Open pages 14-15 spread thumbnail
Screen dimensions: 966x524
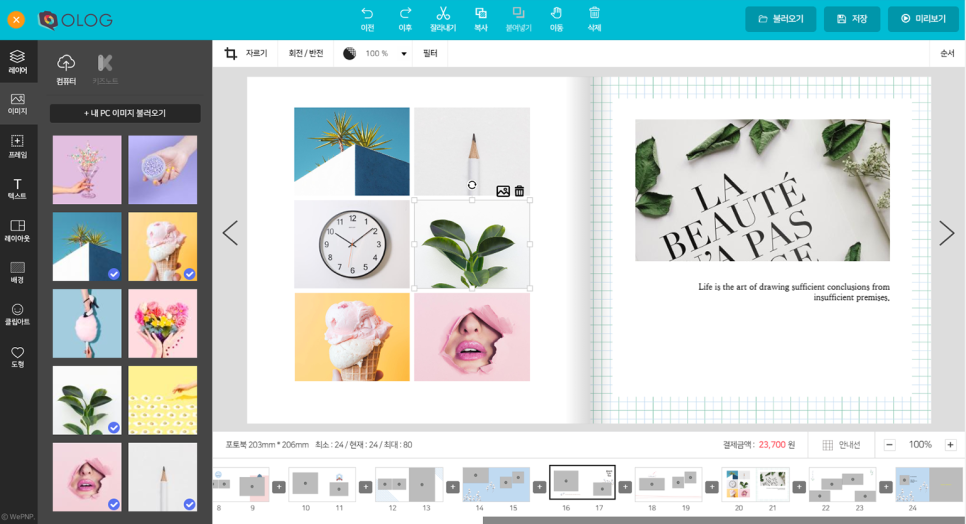click(496, 485)
